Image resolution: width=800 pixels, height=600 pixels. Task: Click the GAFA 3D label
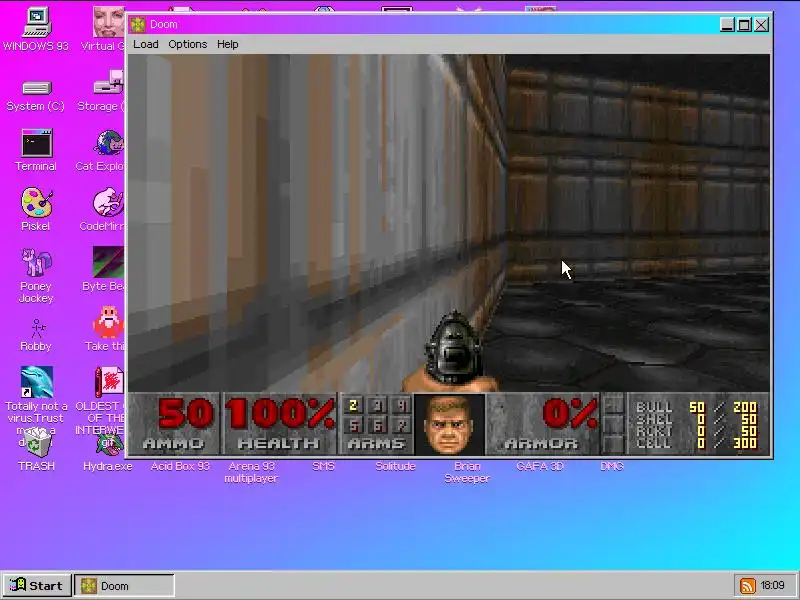(x=539, y=466)
